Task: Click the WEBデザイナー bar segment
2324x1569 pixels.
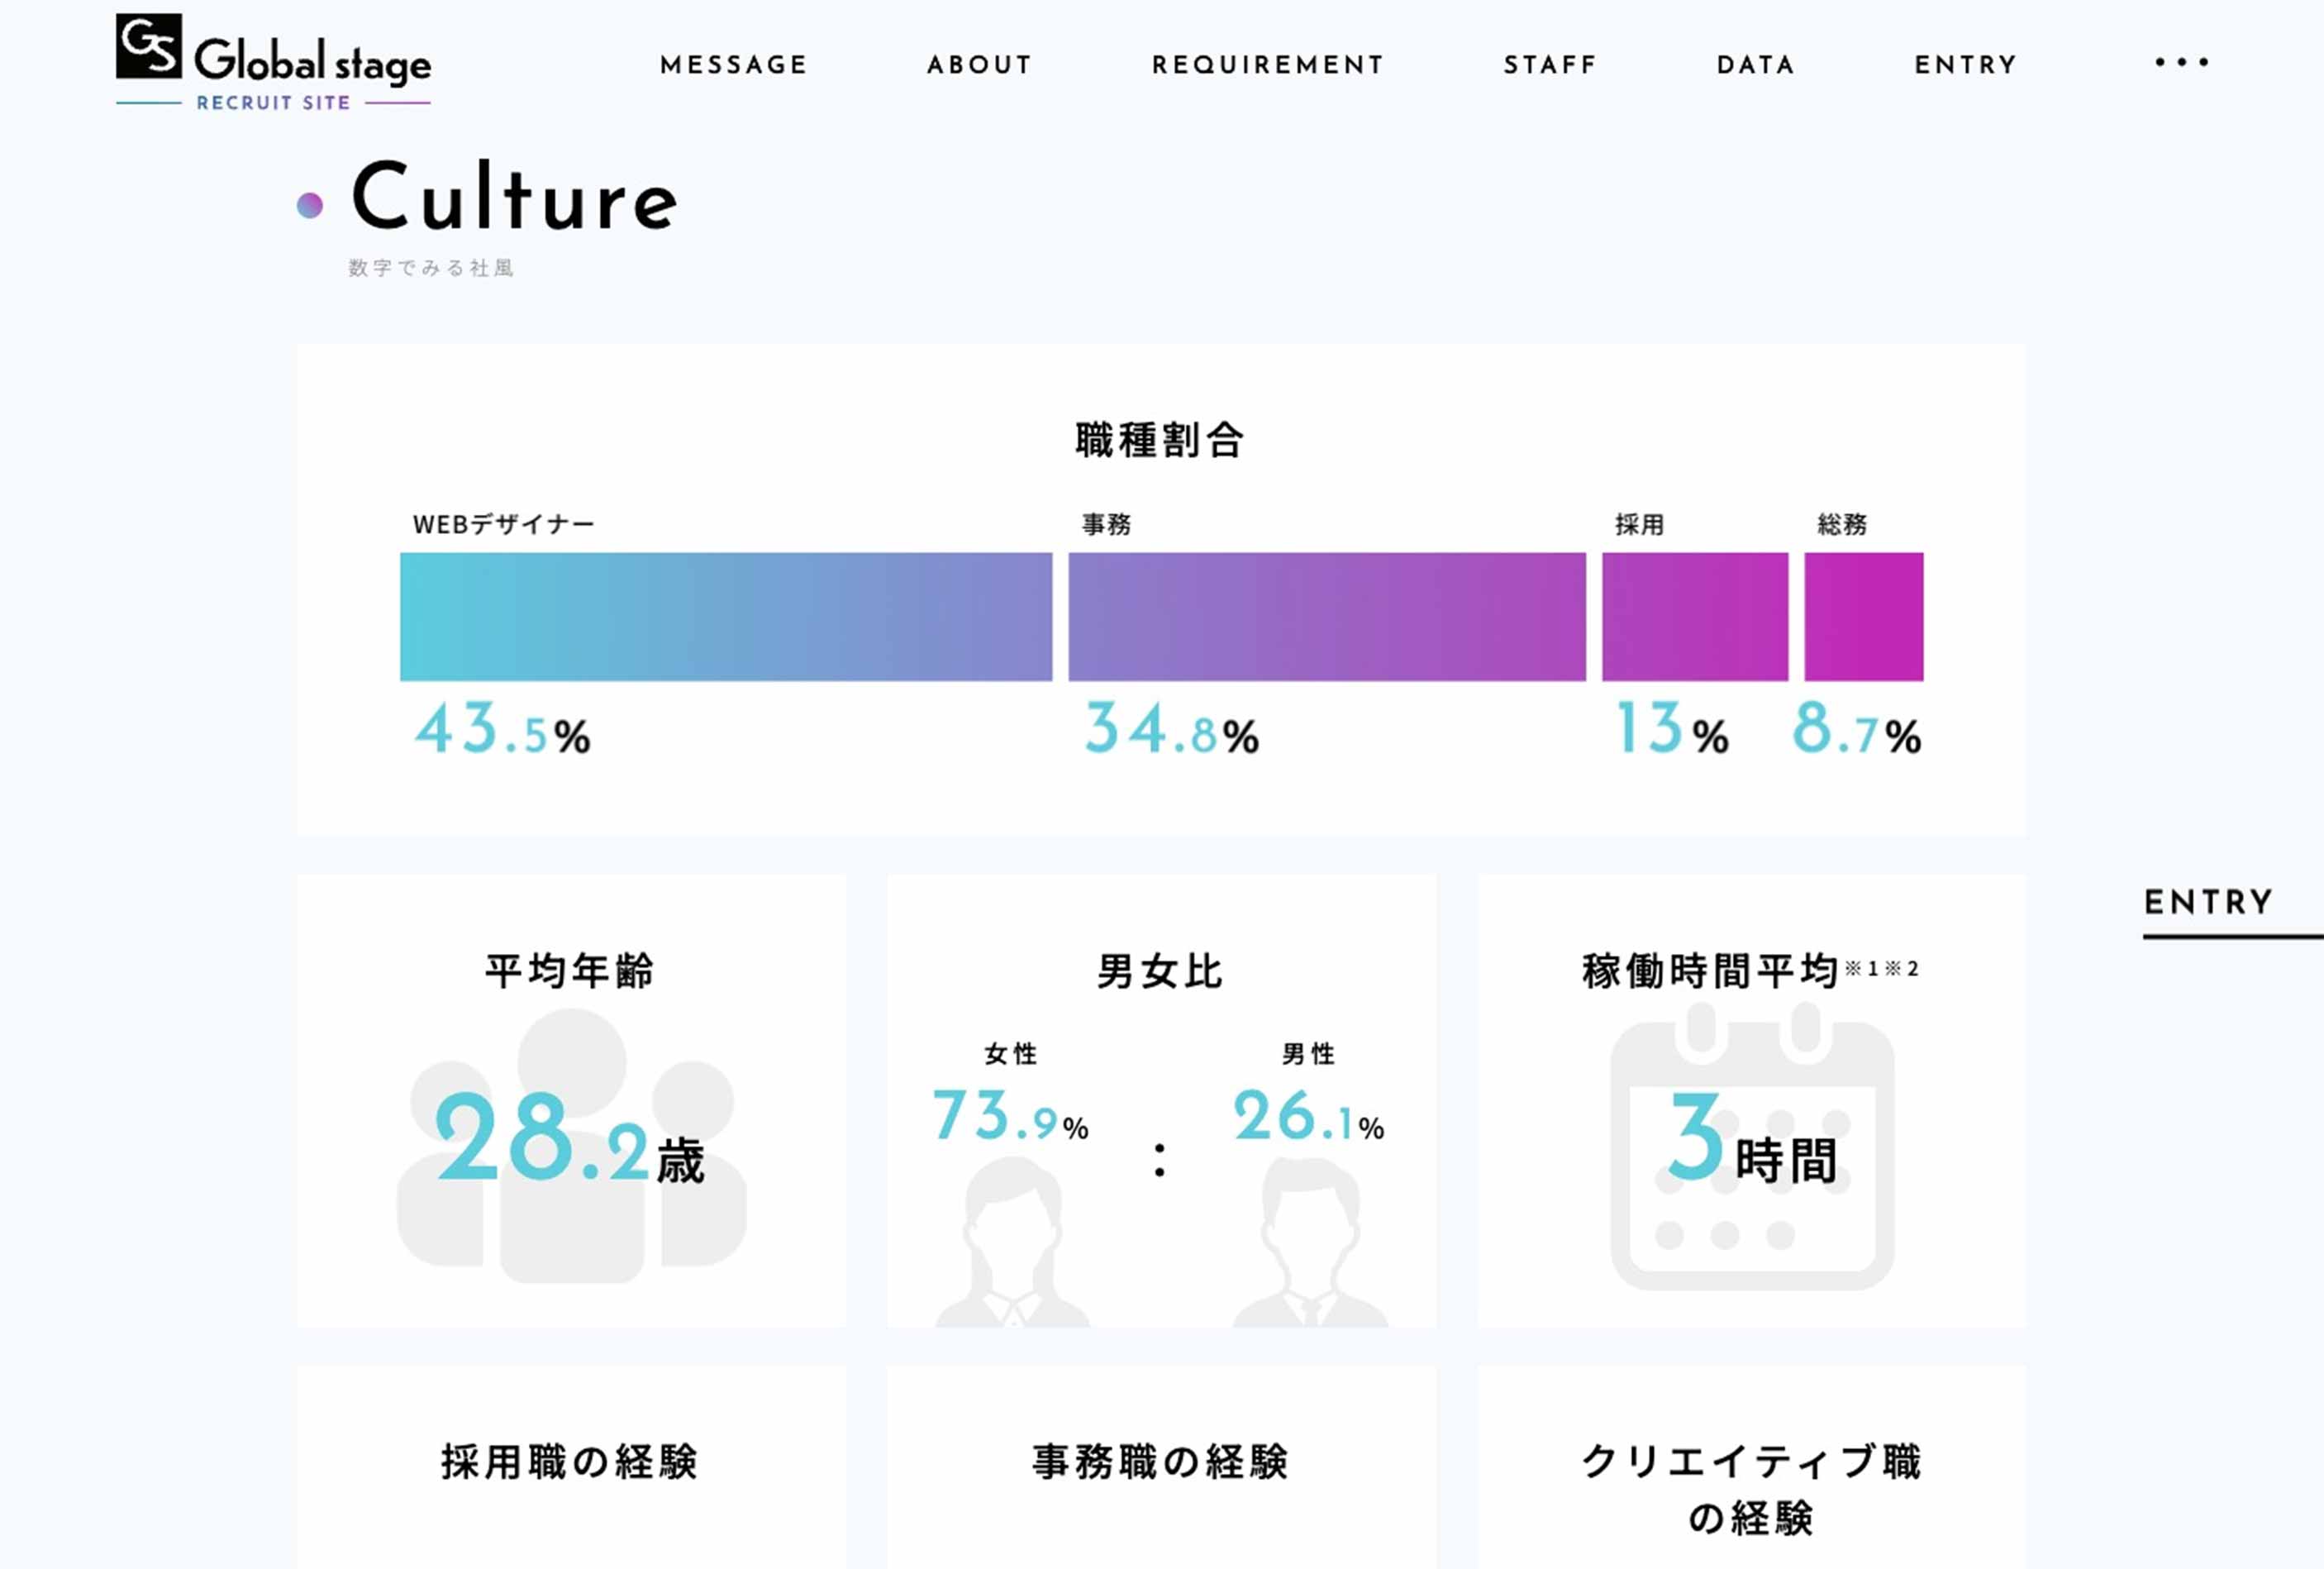Action: [x=726, y=617]
